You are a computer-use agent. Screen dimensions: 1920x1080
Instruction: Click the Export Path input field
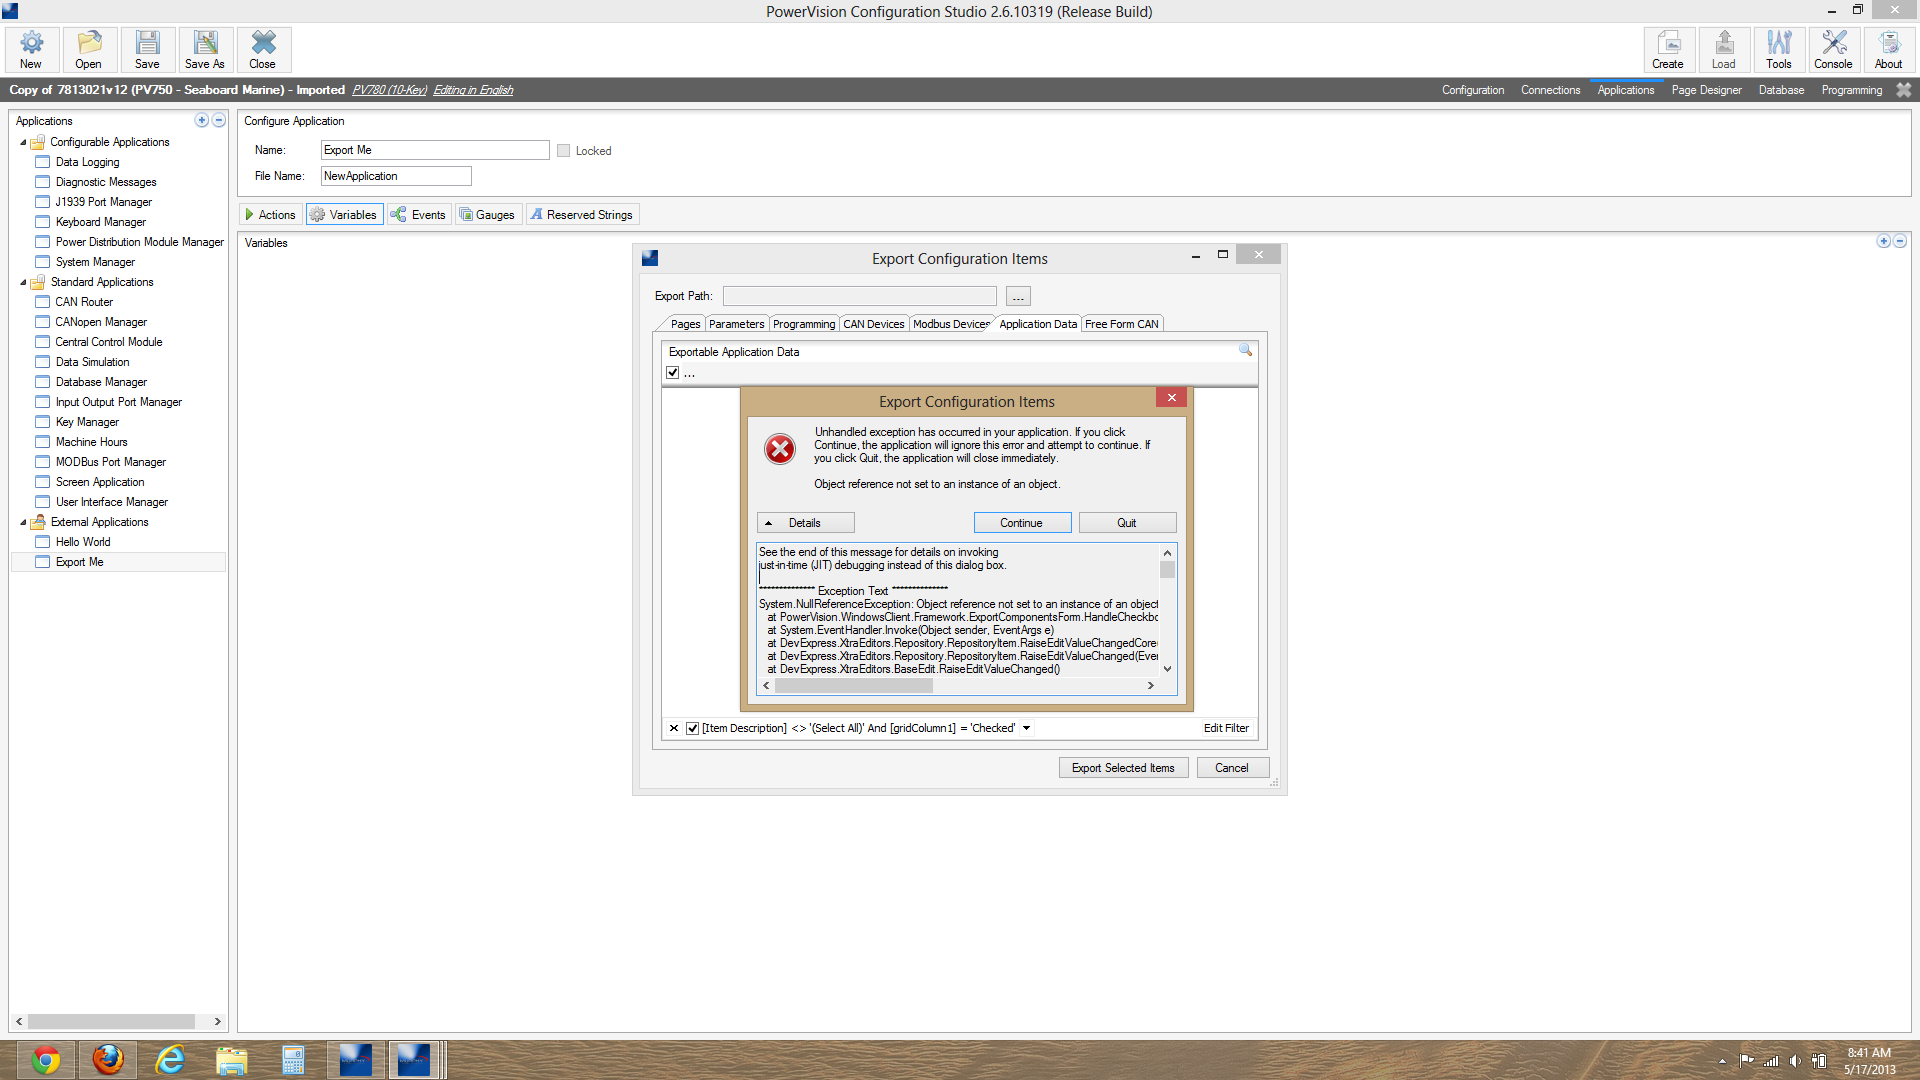tap(860, 297)
